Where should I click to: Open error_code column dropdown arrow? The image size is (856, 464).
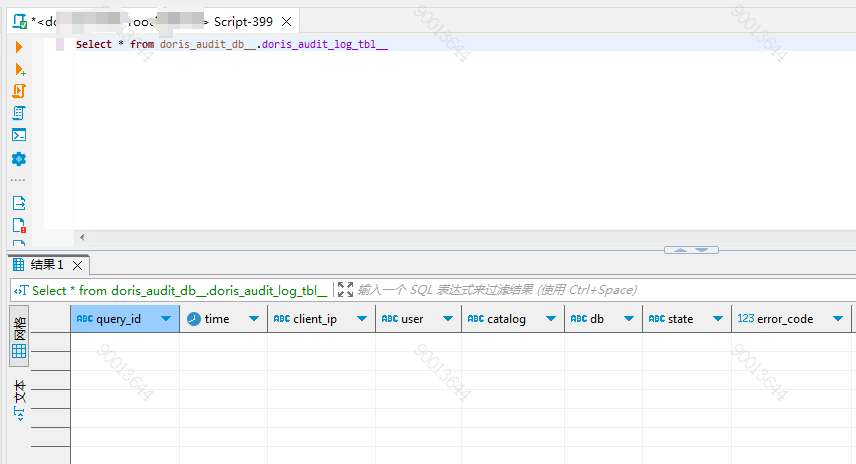[x=839, y=319]
